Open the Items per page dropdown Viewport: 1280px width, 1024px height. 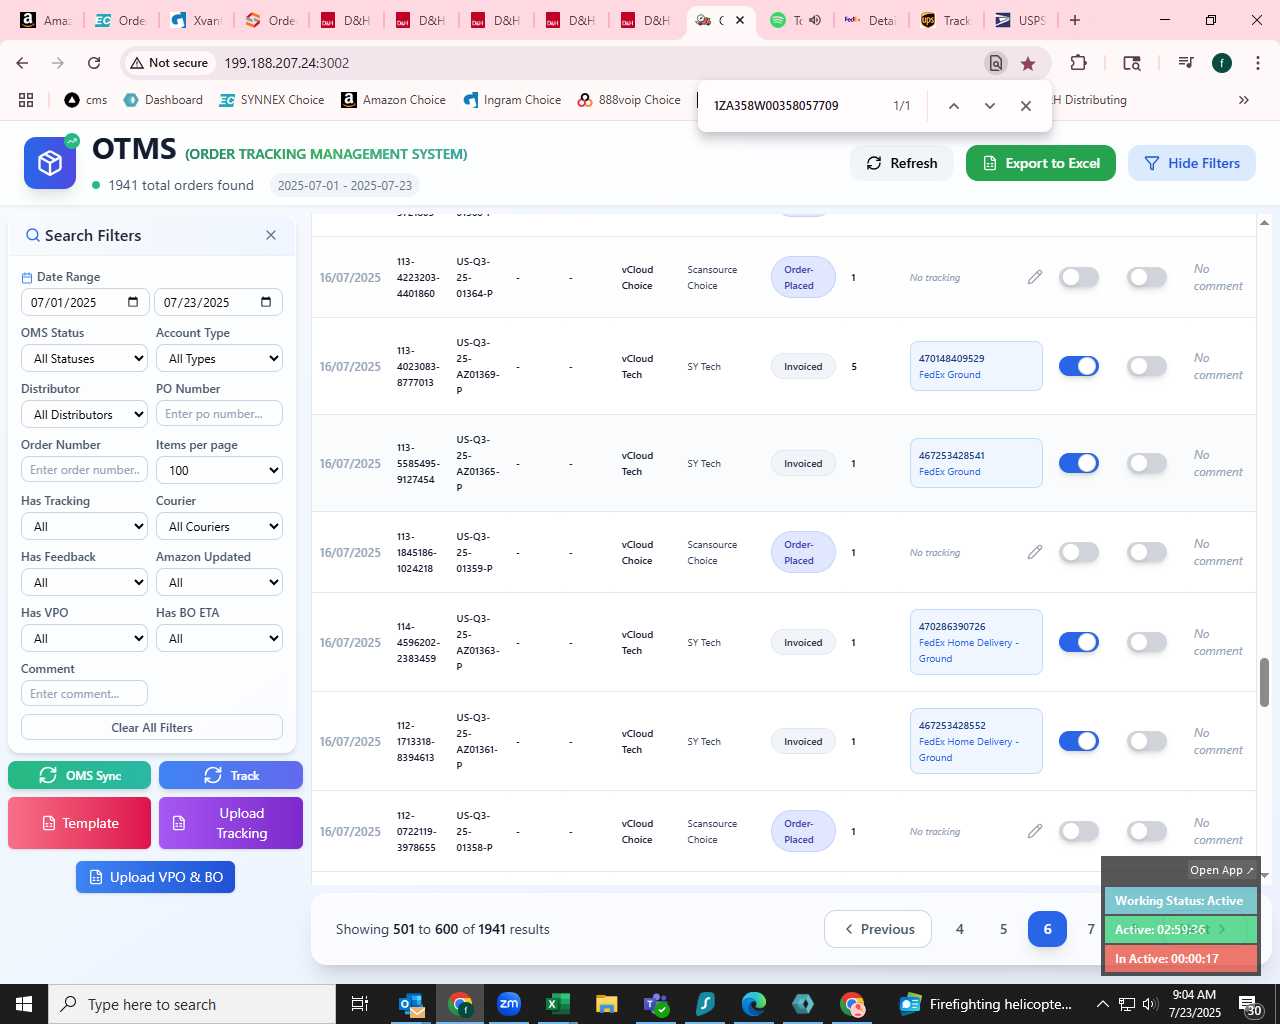click(x=219, y=470)
